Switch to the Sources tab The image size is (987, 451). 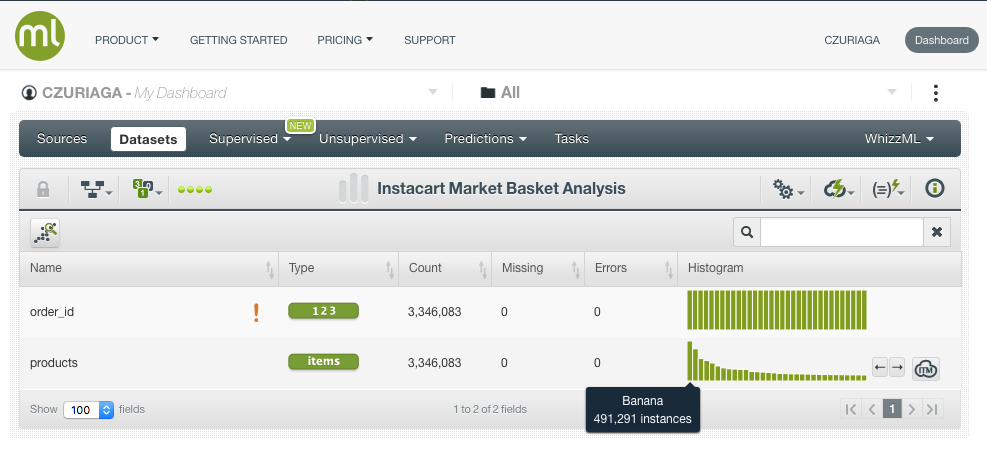point(62,139)
